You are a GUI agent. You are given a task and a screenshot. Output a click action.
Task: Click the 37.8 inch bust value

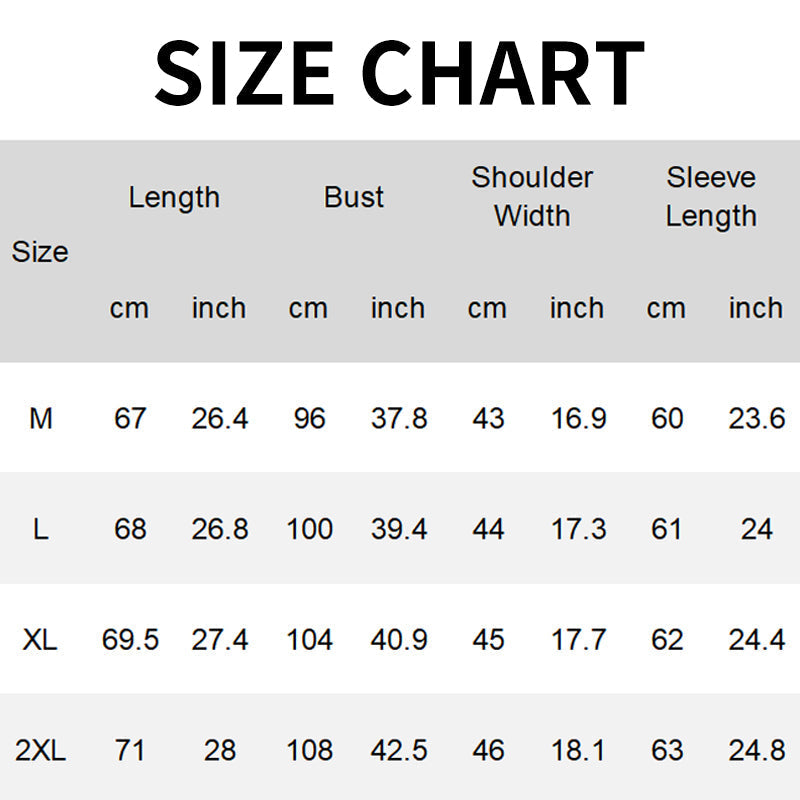[399, 418]
